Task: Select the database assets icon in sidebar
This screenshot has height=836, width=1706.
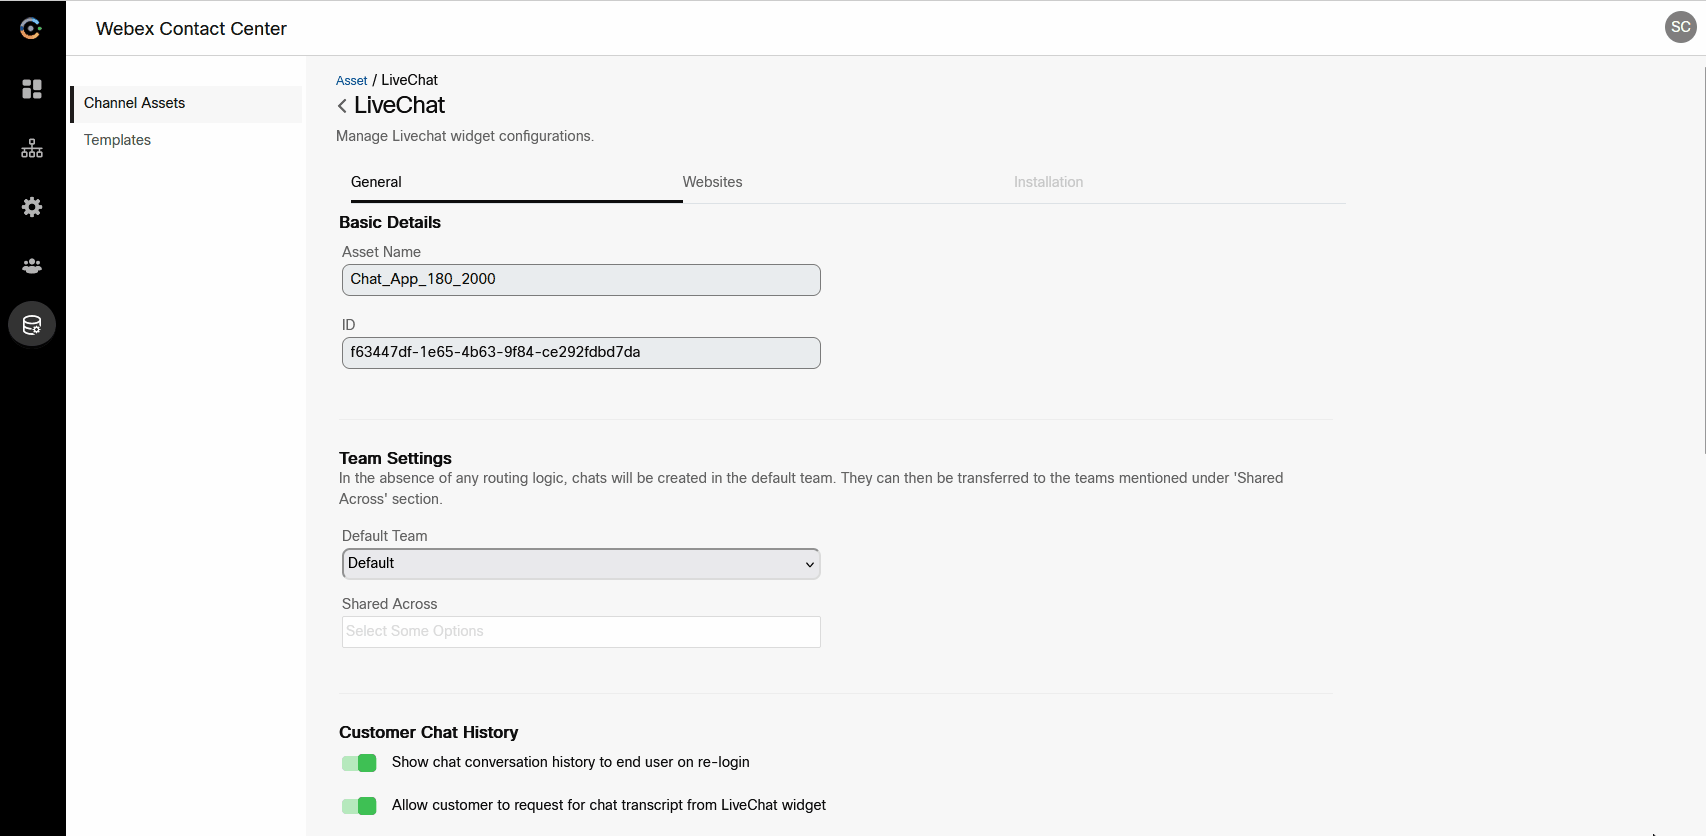Action: click(32, 325)
